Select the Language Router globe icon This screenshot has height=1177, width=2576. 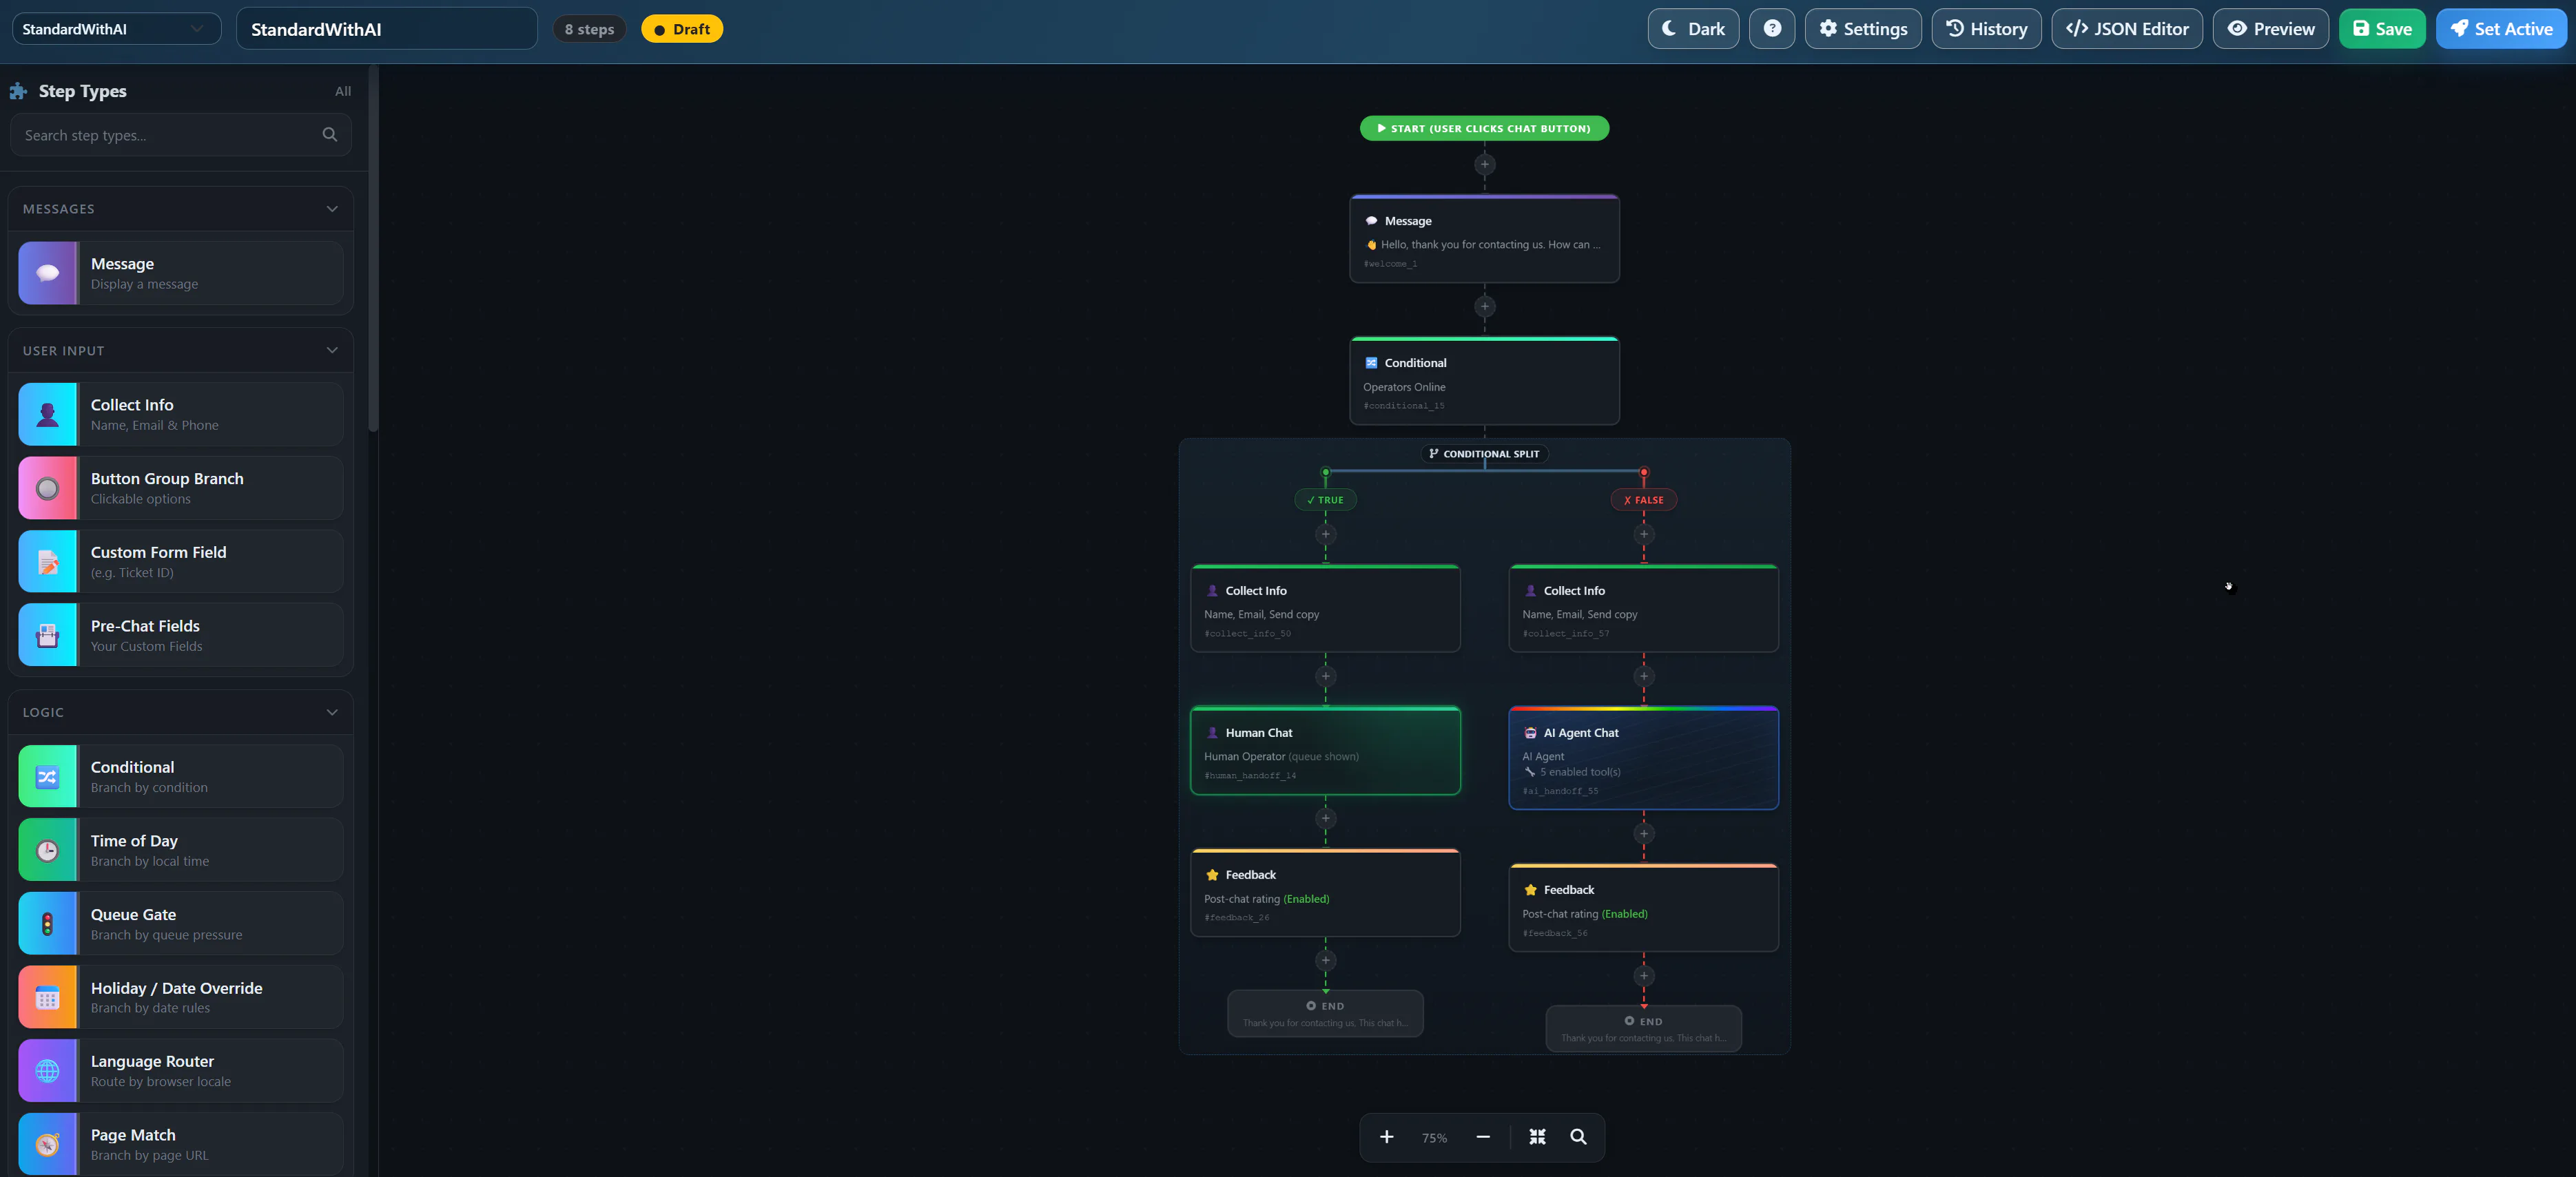click(48, 1071)
